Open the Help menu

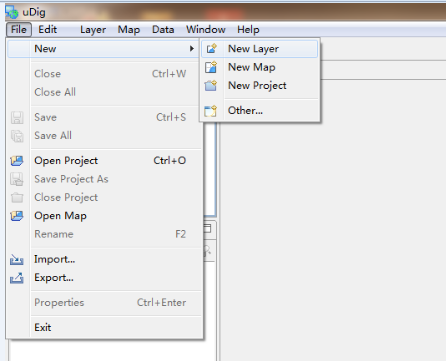248,30
